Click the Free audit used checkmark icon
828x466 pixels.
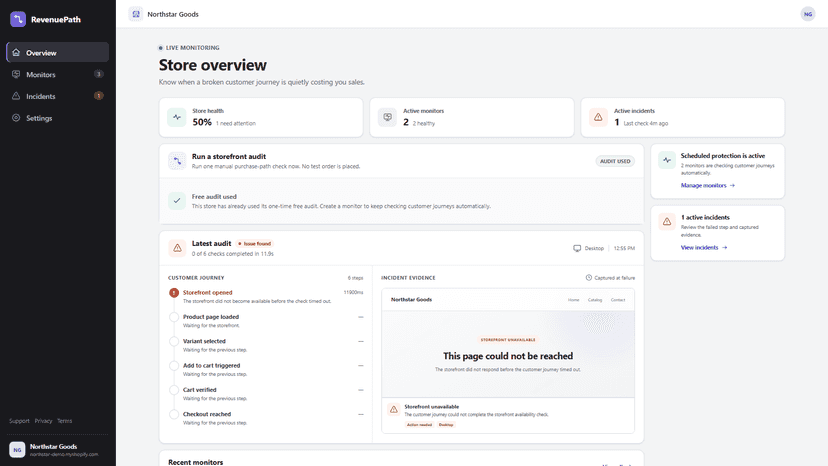177,201
